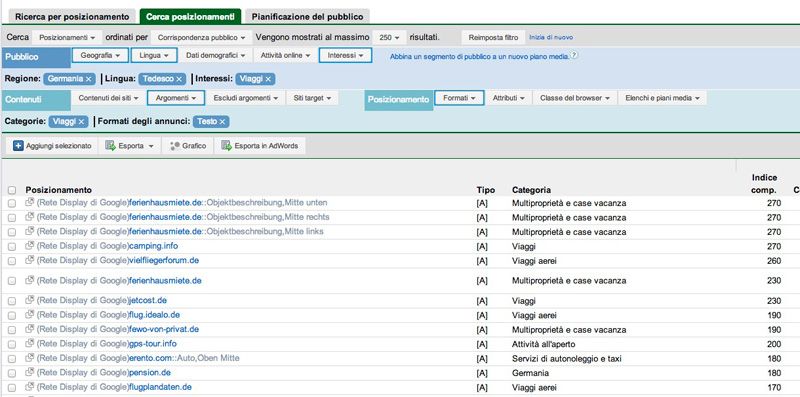Click the Reimposta filtro button
The height and width of the screenshot is (397, 800).
coord(493,37)
